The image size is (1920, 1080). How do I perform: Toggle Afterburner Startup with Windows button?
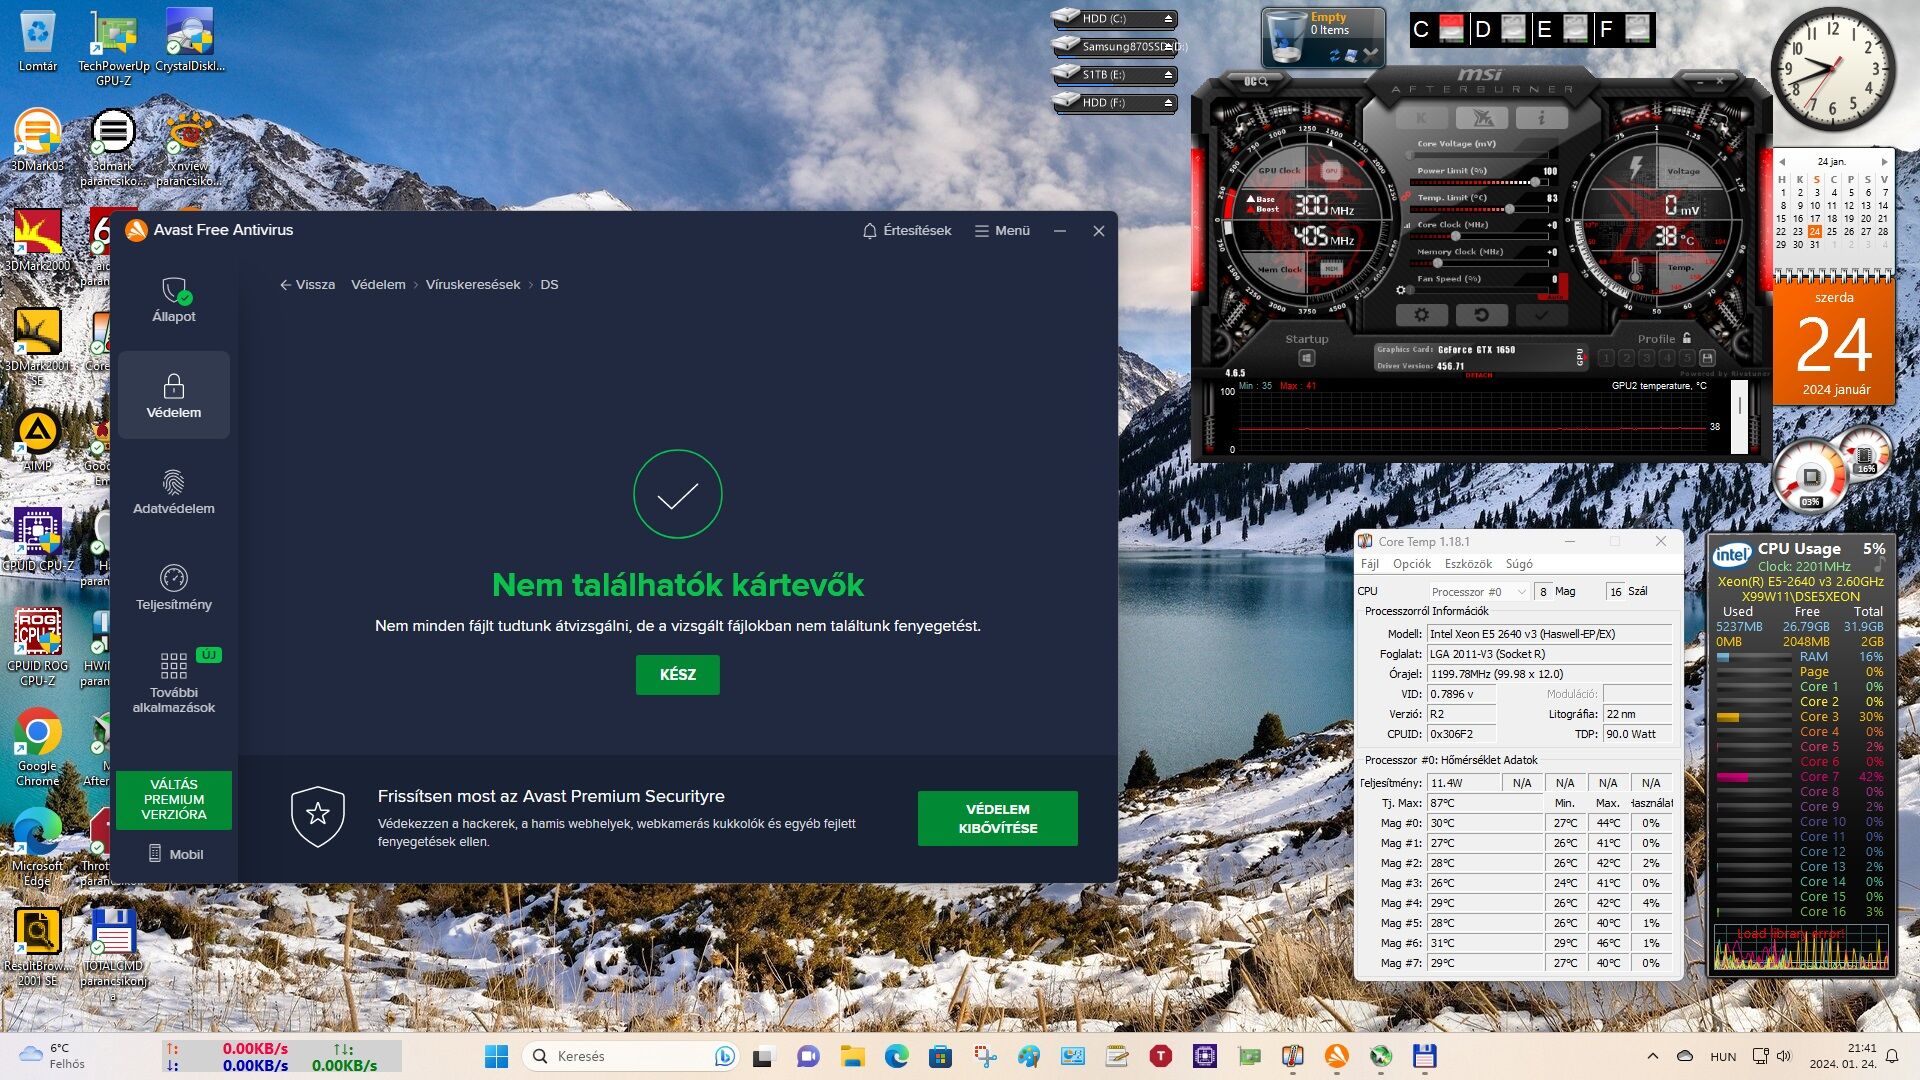[1306, 358]
